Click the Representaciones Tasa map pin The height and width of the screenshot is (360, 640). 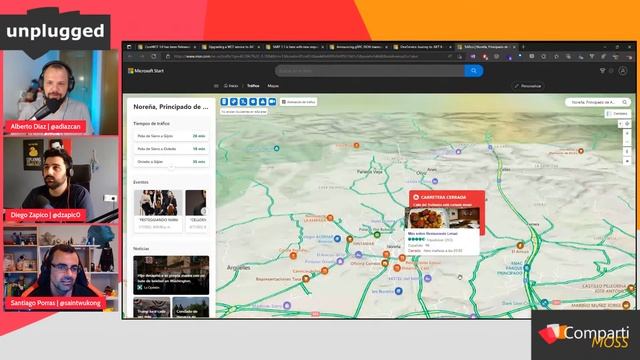(306, 279)
